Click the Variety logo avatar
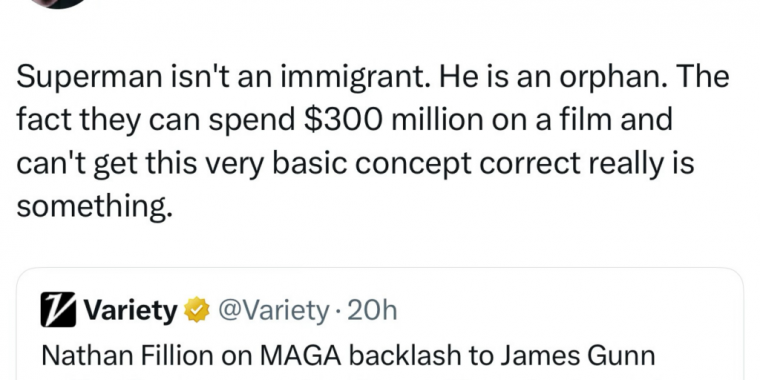760x380 pixels. coord(58,309)
